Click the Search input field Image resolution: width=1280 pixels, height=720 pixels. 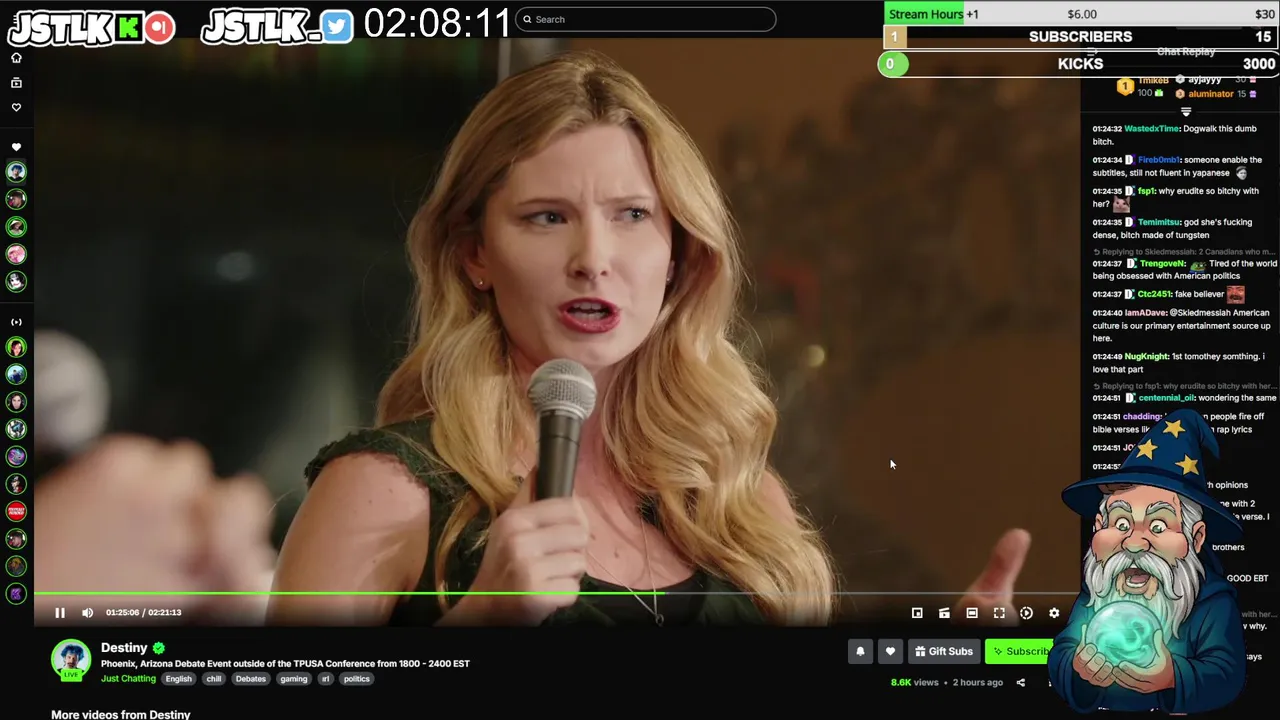[x=646, y=19]
